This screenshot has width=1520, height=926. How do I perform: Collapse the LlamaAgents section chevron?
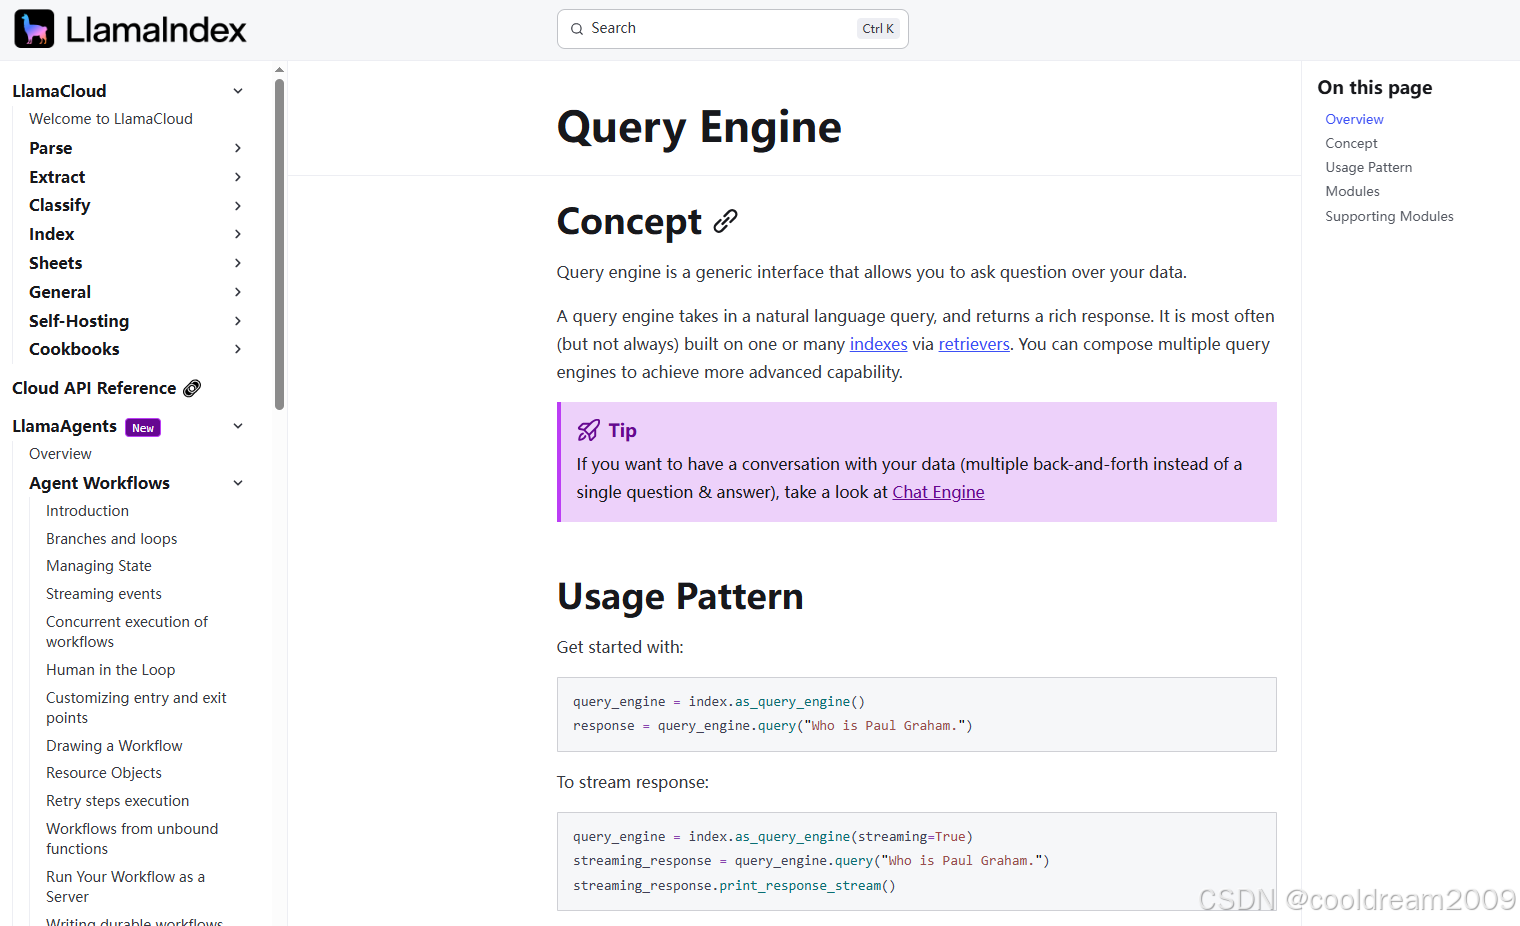coord(238,426)
